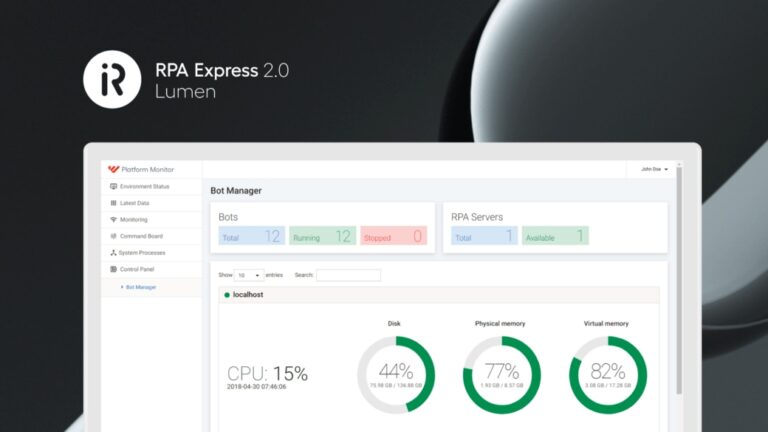The width and height of the screenshot is (768, 432).
Task: Click the green localhost status dot
Action: click(x=227, y=295)
